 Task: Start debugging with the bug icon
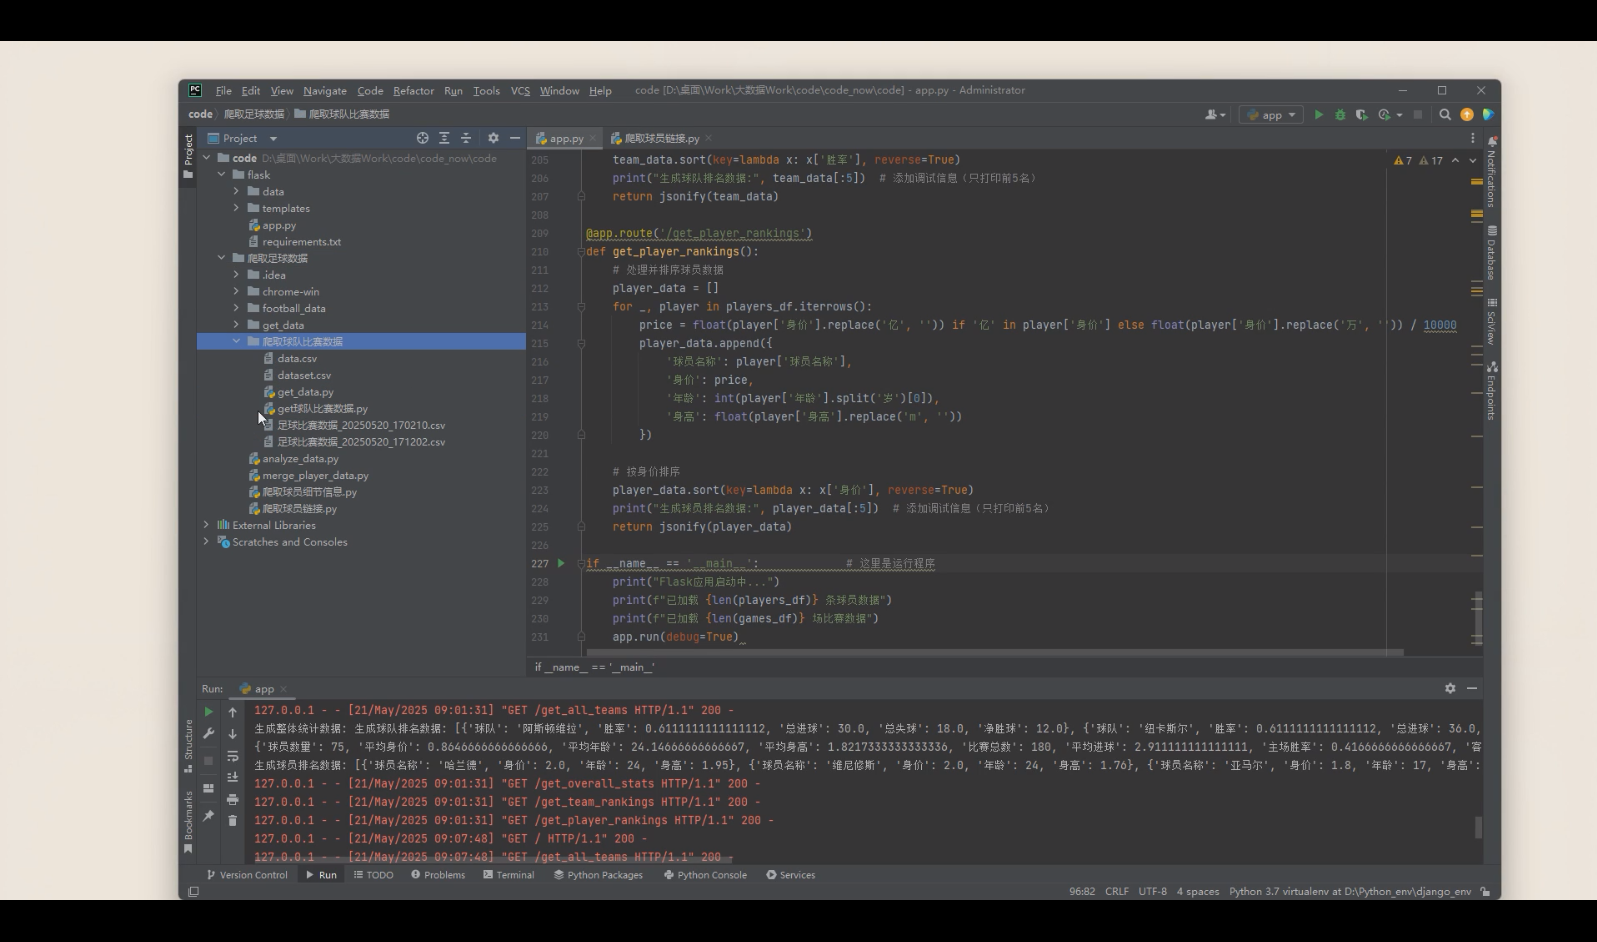1340,115
